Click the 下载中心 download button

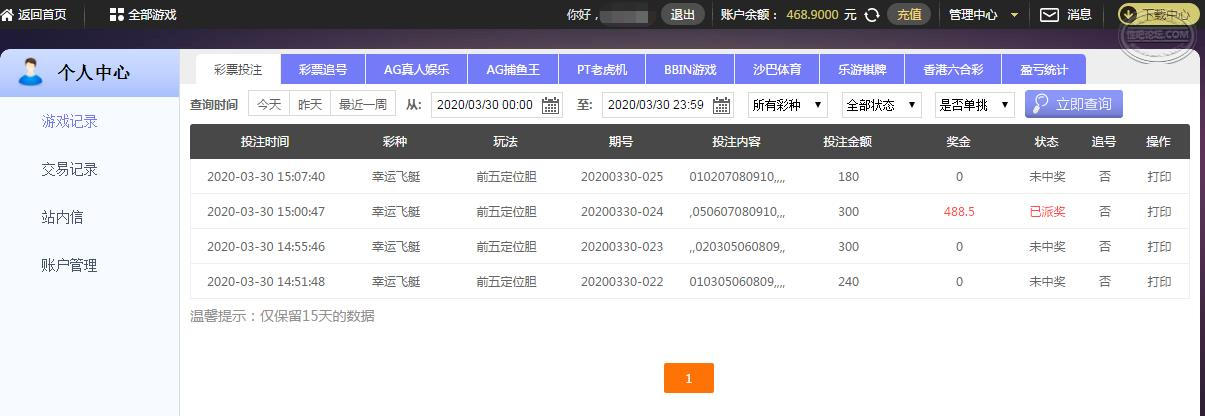(1158, 15)
